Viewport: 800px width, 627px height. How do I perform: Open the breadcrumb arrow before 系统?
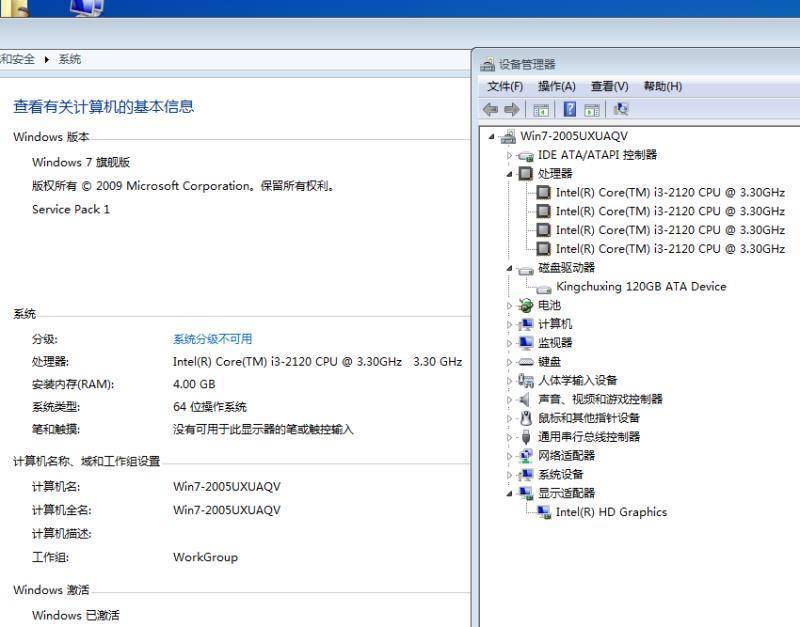(46, 60)
